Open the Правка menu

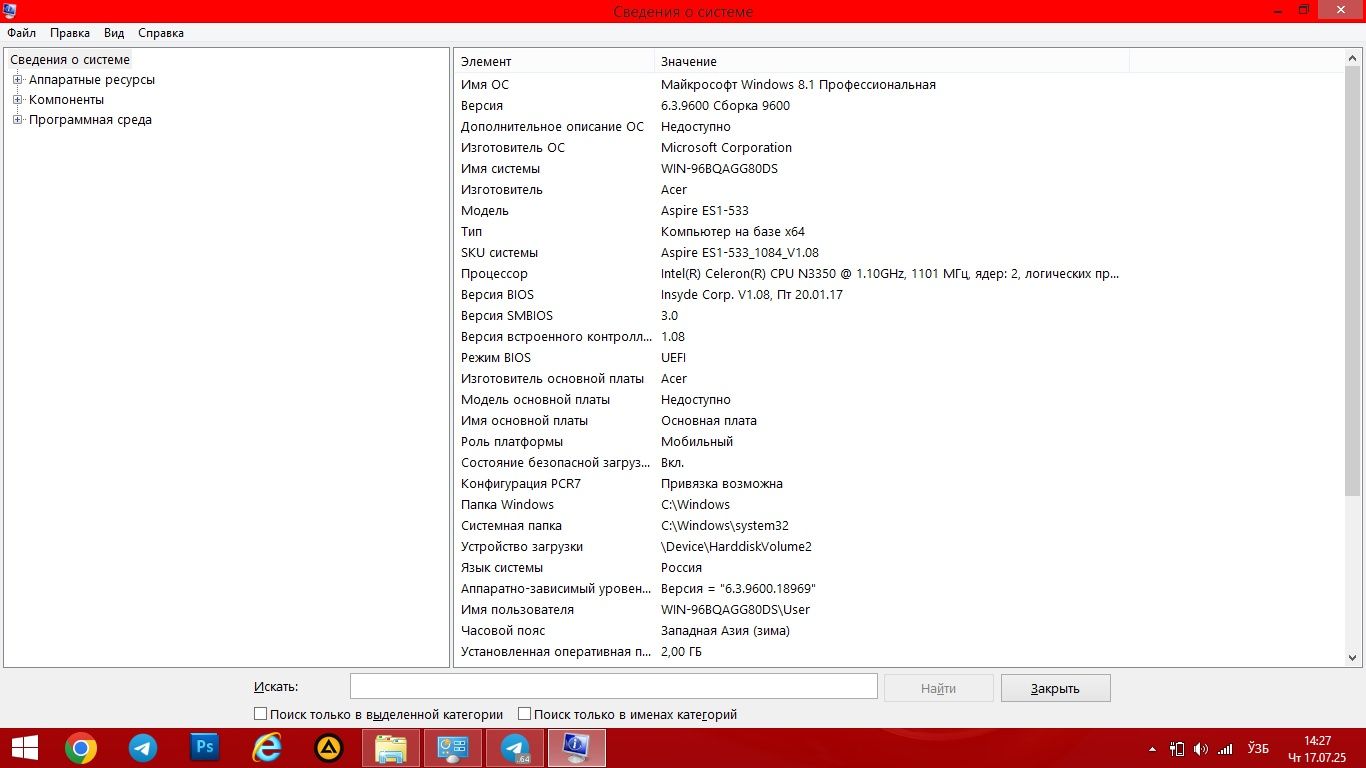pos(70,33)
